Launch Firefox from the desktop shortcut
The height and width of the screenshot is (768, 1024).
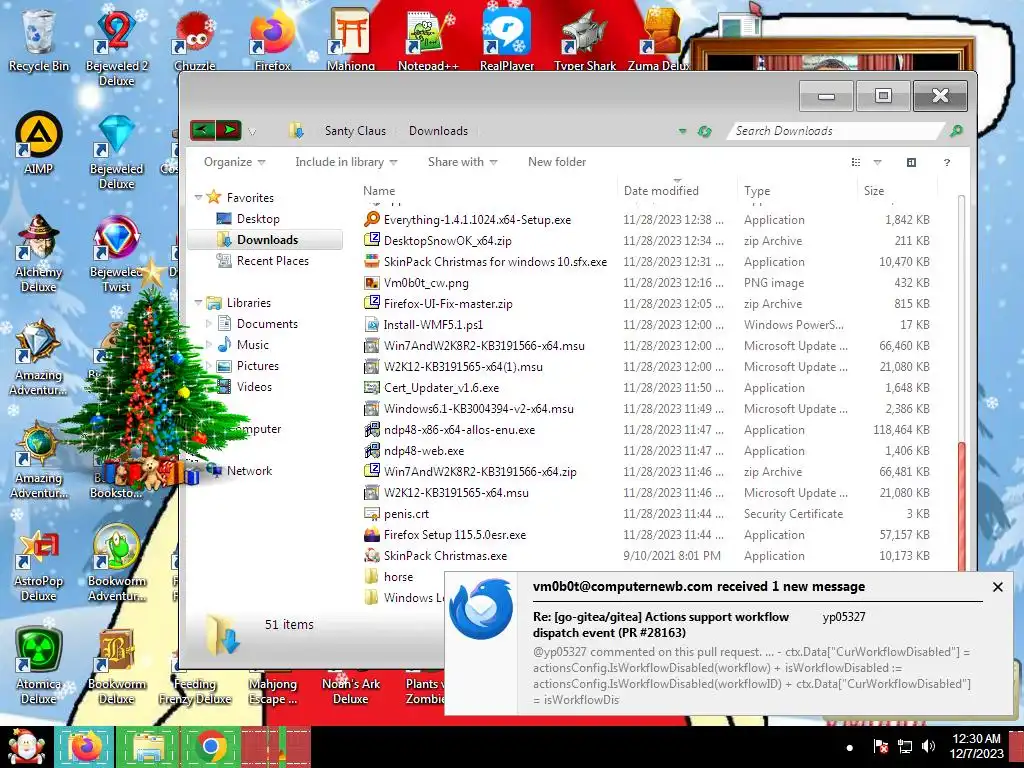(272, 39)
